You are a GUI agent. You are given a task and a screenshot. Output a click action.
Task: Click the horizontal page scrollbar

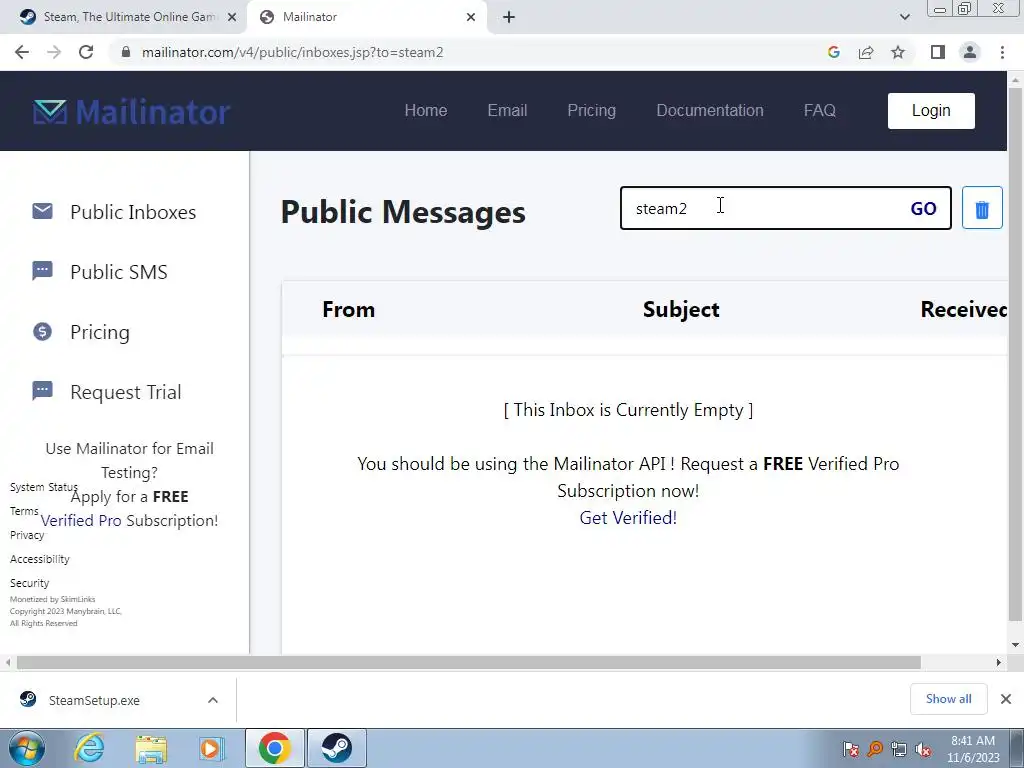468,663
